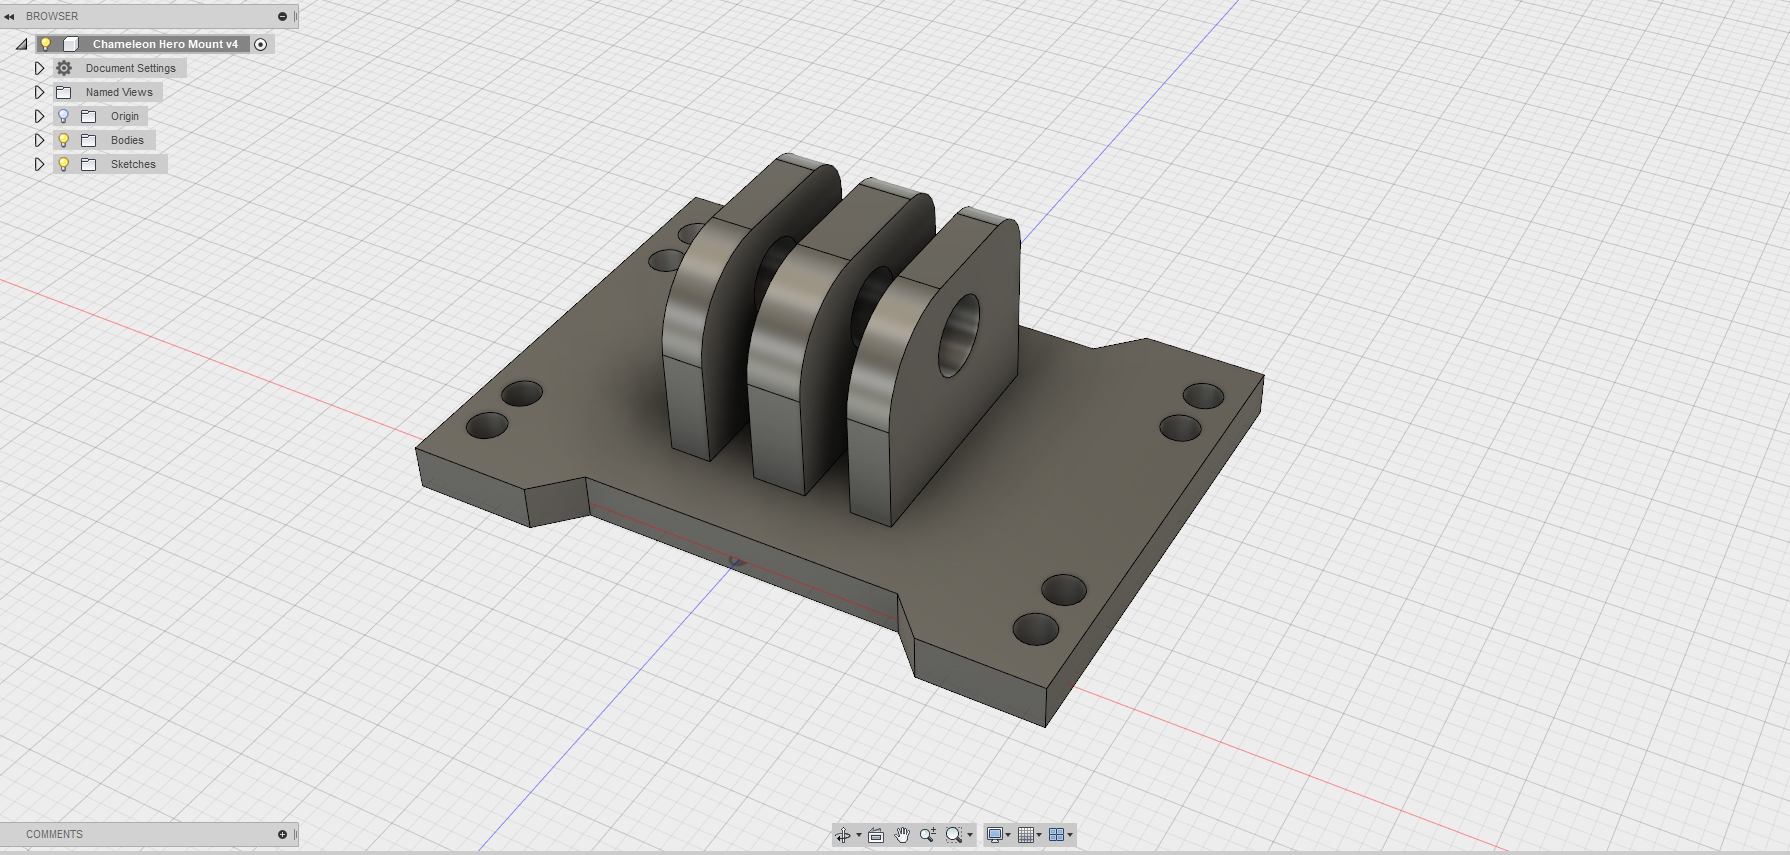
Task: Hide Bodies using its light bulb
Action: (63, 140)
